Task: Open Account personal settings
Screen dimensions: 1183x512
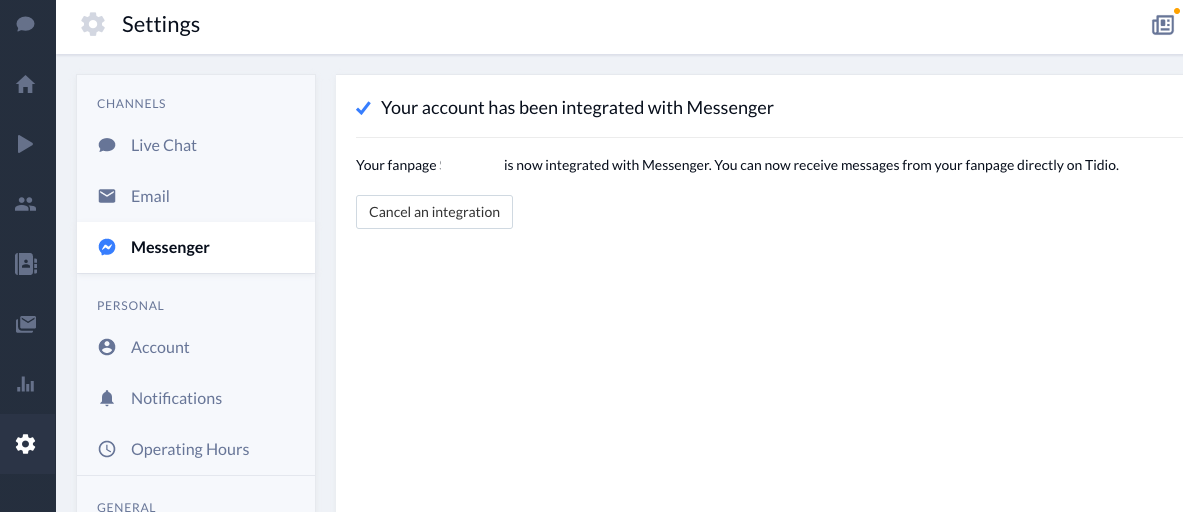Action: click(x=196, y=347)
